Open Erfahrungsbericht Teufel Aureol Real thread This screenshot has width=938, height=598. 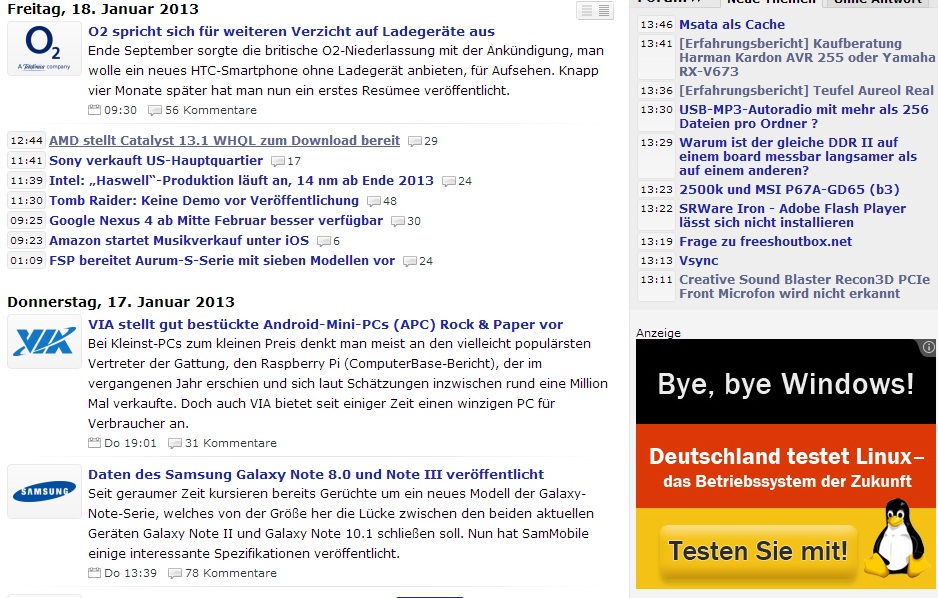pyautogui.click(x=806, y=90)
